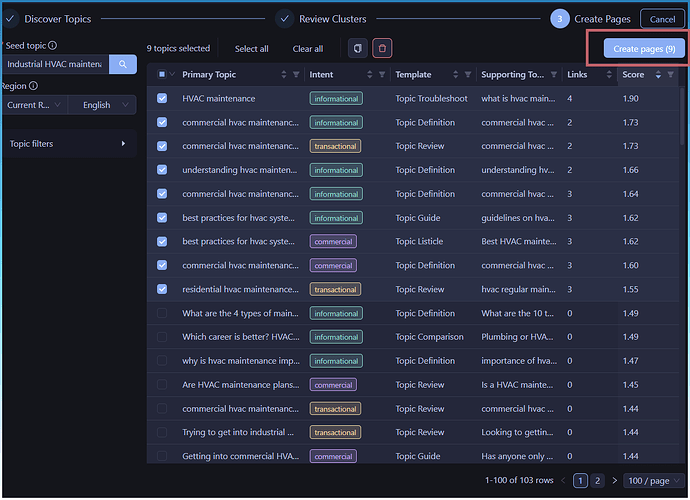
Task: Click the seed topic search icon button
Action: tap(123, 65)
